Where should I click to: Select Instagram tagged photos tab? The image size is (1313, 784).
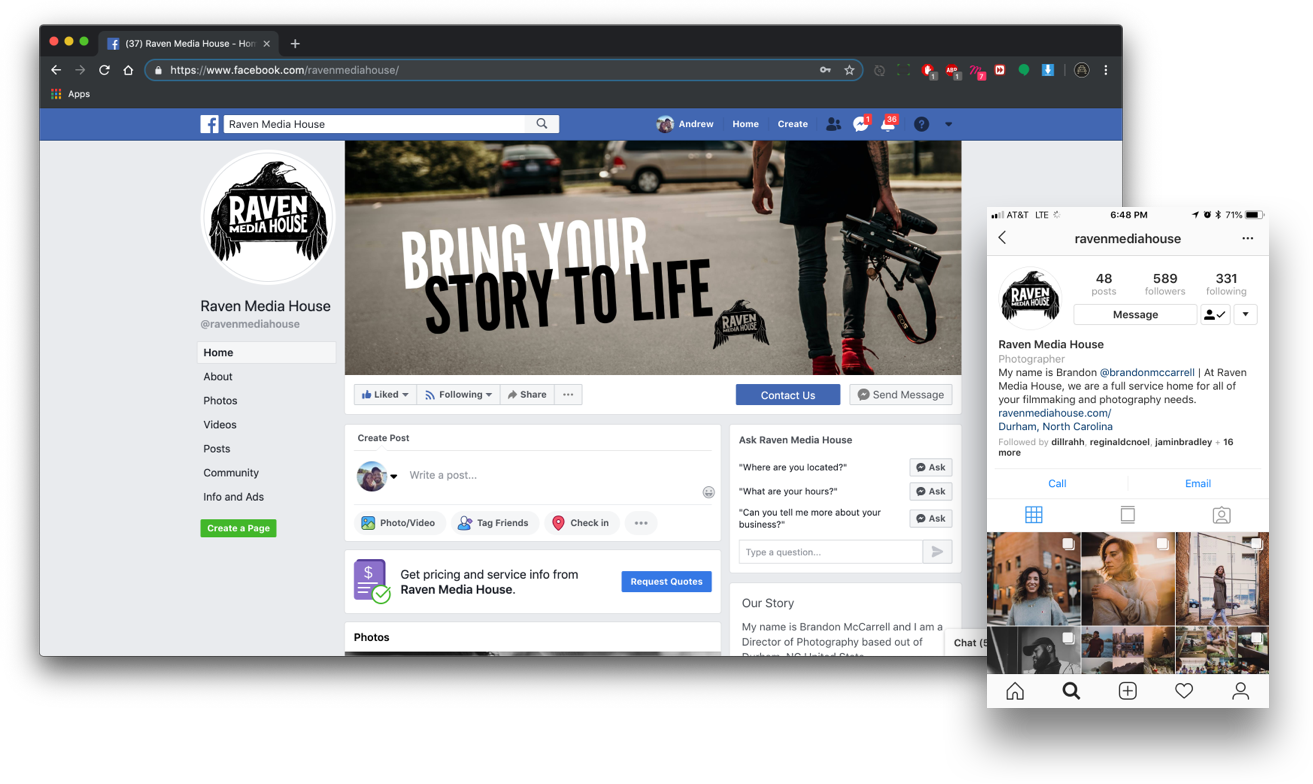tap(1221, 515)
